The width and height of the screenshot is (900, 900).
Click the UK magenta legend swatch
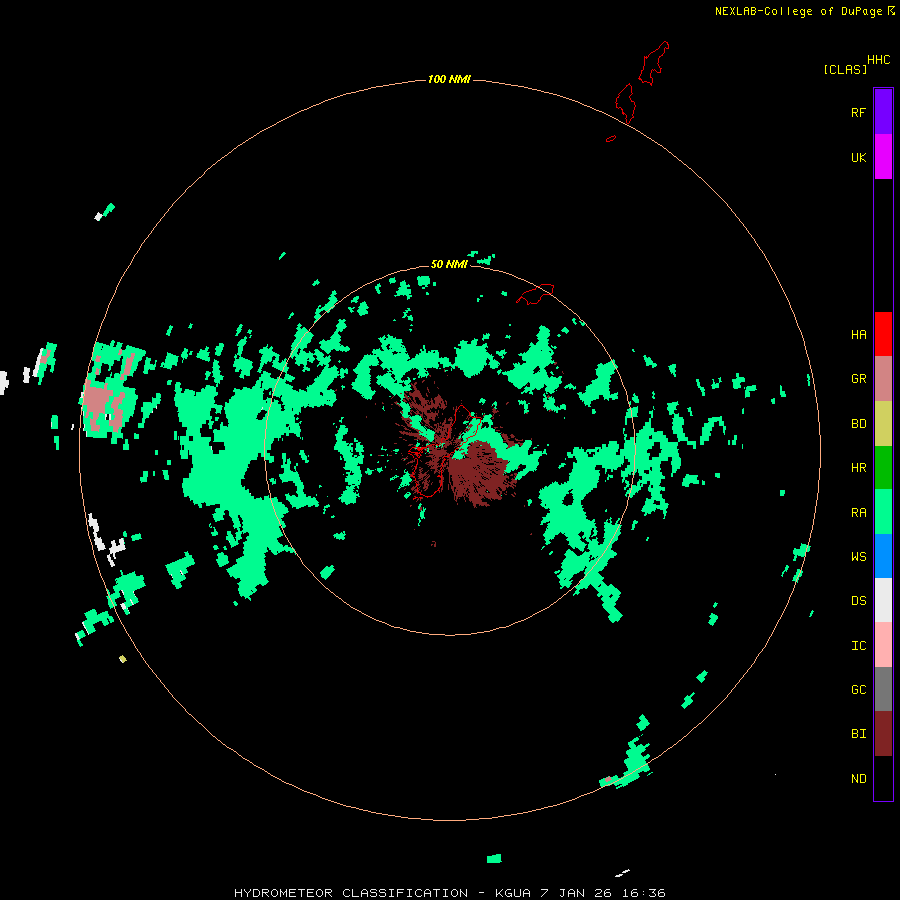[x=883, y=157]
